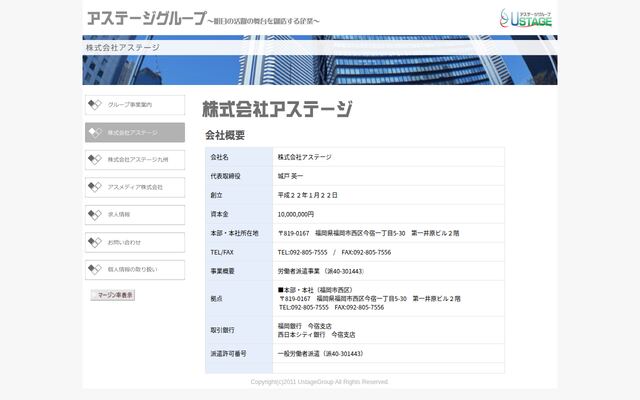
Task: Click the date 平成22年1月22日
Action: (x=308, y=195)
